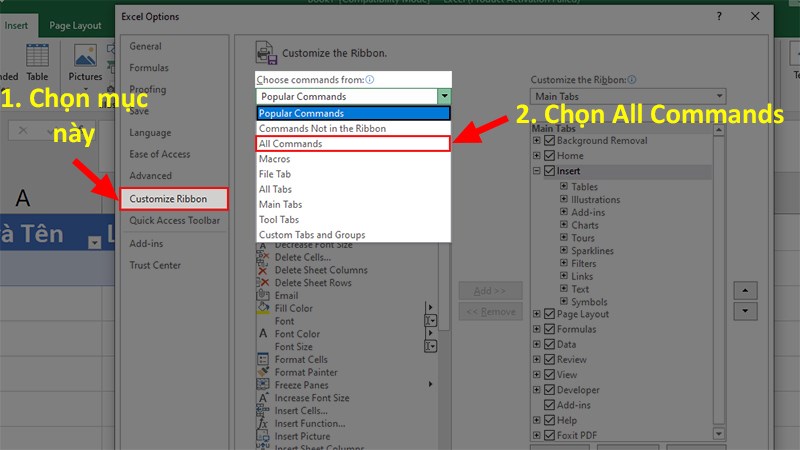The width and height of the screenshot is (800, 450).
Task: Toggle the Foxit PDF checkbox
Action: coord(549,435)
